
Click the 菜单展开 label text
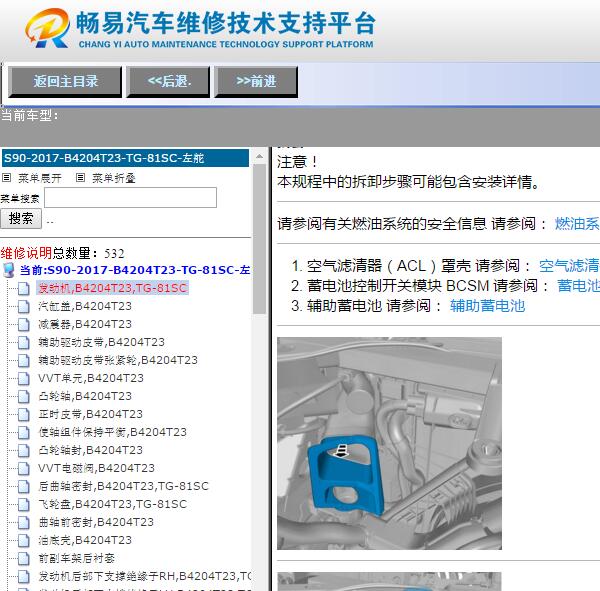tap(40, 178)
